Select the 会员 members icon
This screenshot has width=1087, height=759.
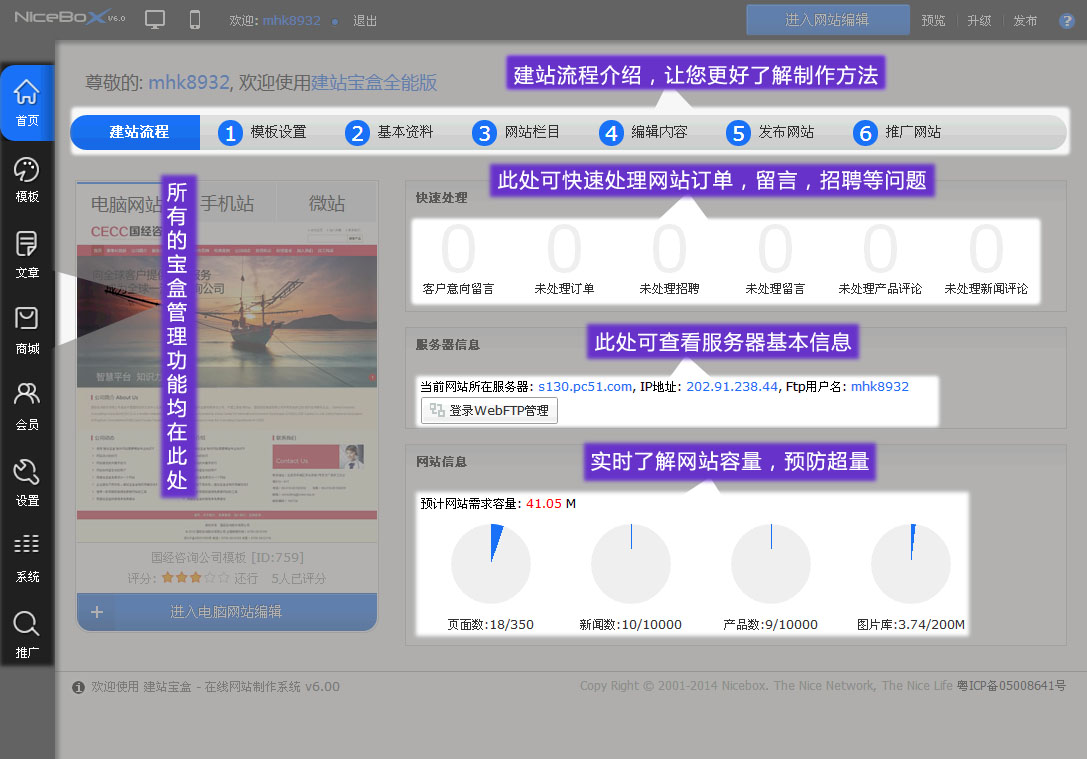(x=27, y=406)
